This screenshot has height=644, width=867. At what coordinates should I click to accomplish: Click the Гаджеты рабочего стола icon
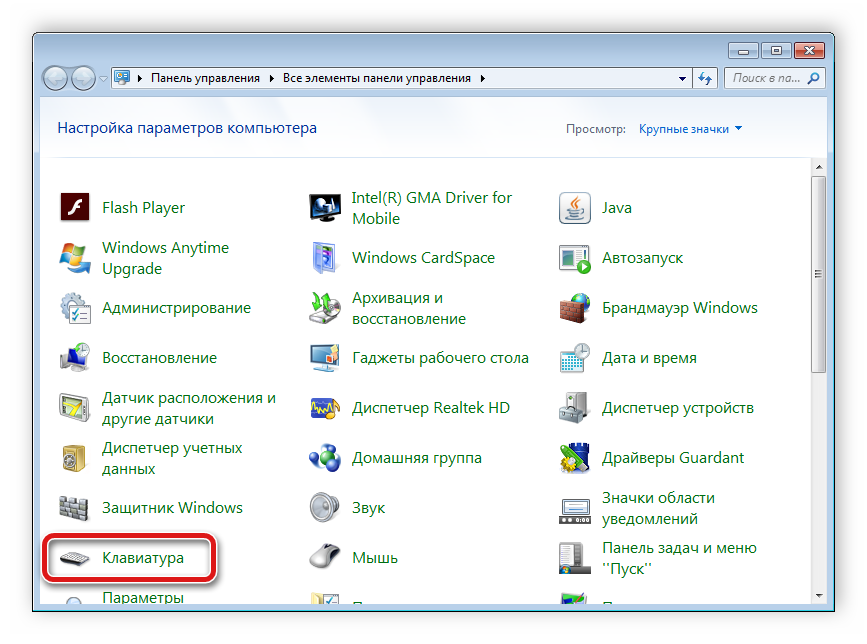[x=325, y=358]
